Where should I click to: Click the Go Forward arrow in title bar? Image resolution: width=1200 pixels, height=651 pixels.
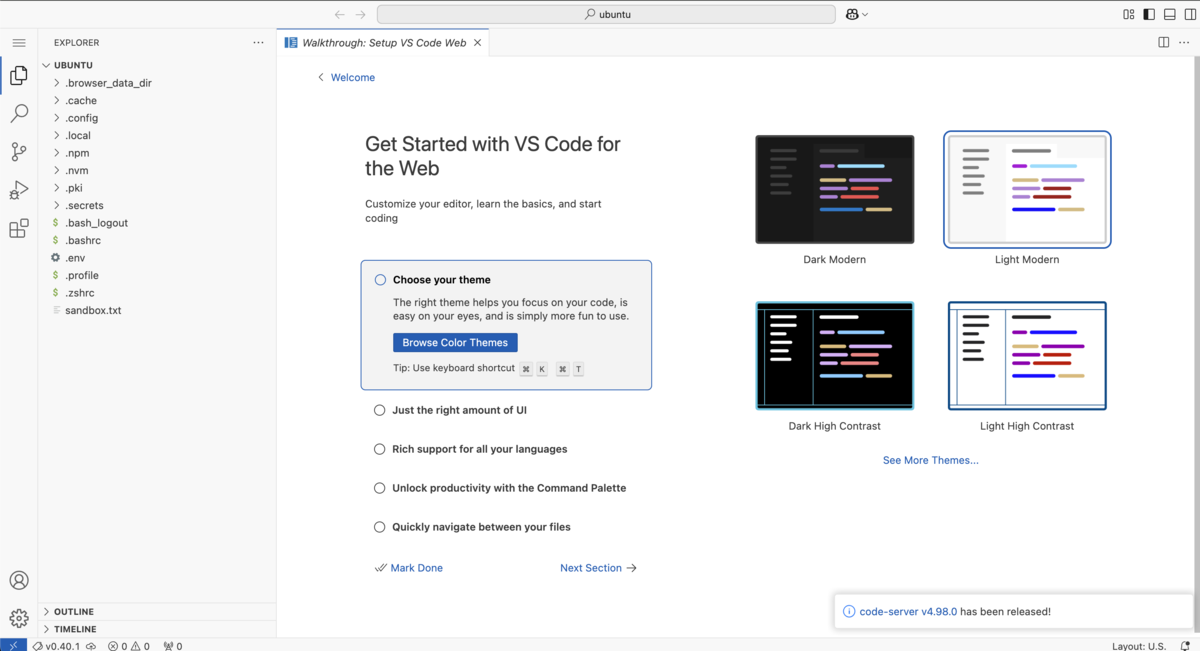pos(361,15)
